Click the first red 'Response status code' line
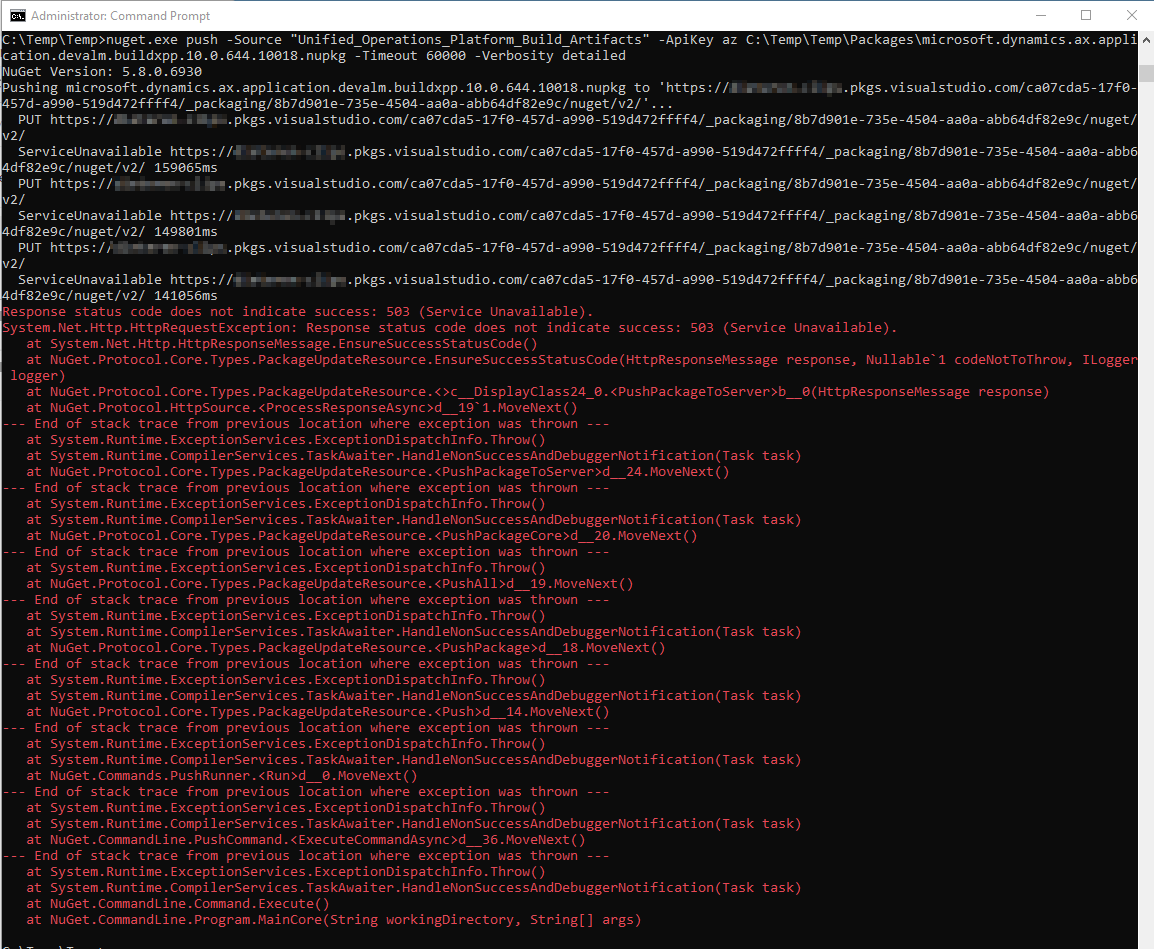Screen dimensions: 1154x949 click(x=298, y=312)
